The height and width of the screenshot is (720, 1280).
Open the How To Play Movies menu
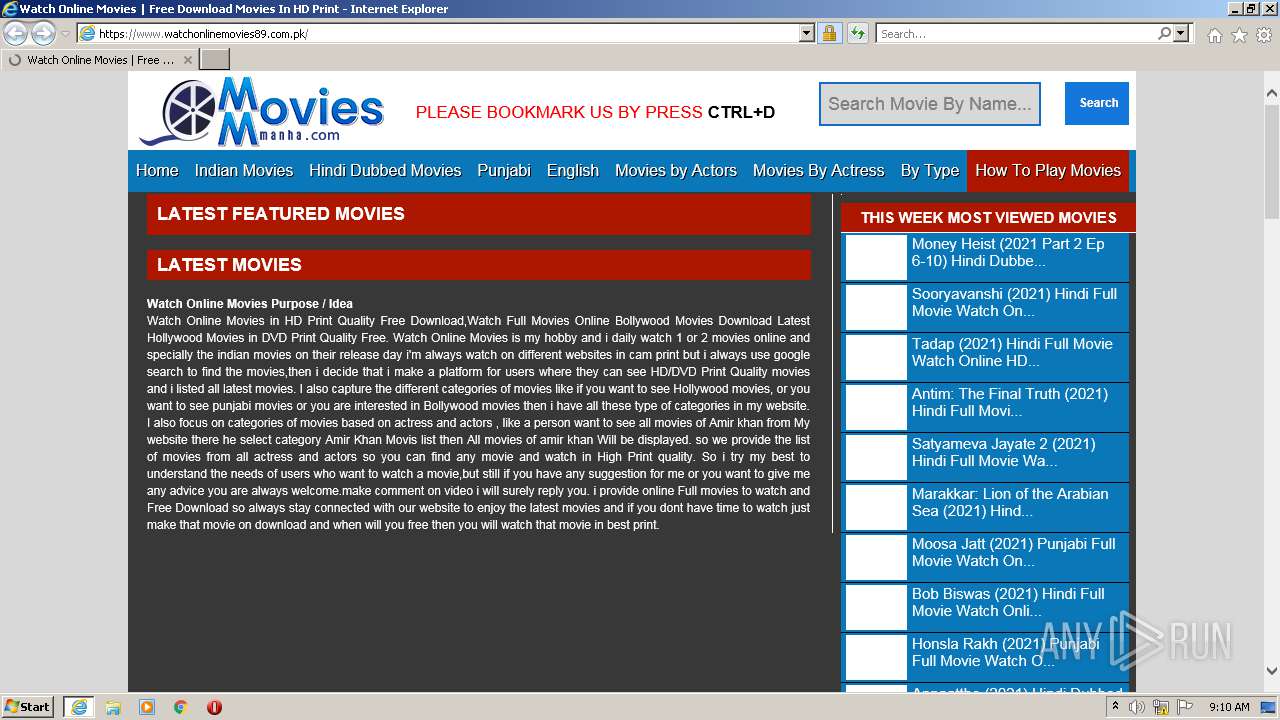coord(1048,170)
